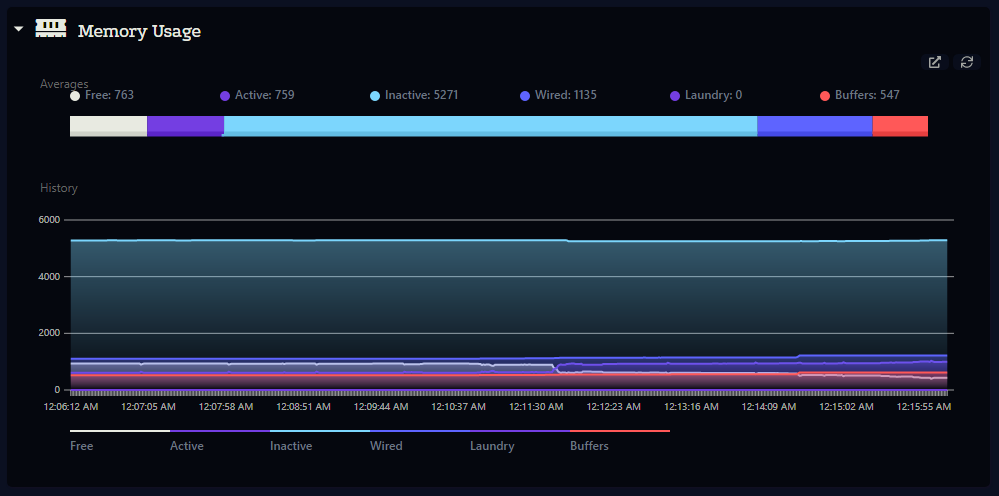Toggle the Inactive series in chart legend

click(320, 441)
